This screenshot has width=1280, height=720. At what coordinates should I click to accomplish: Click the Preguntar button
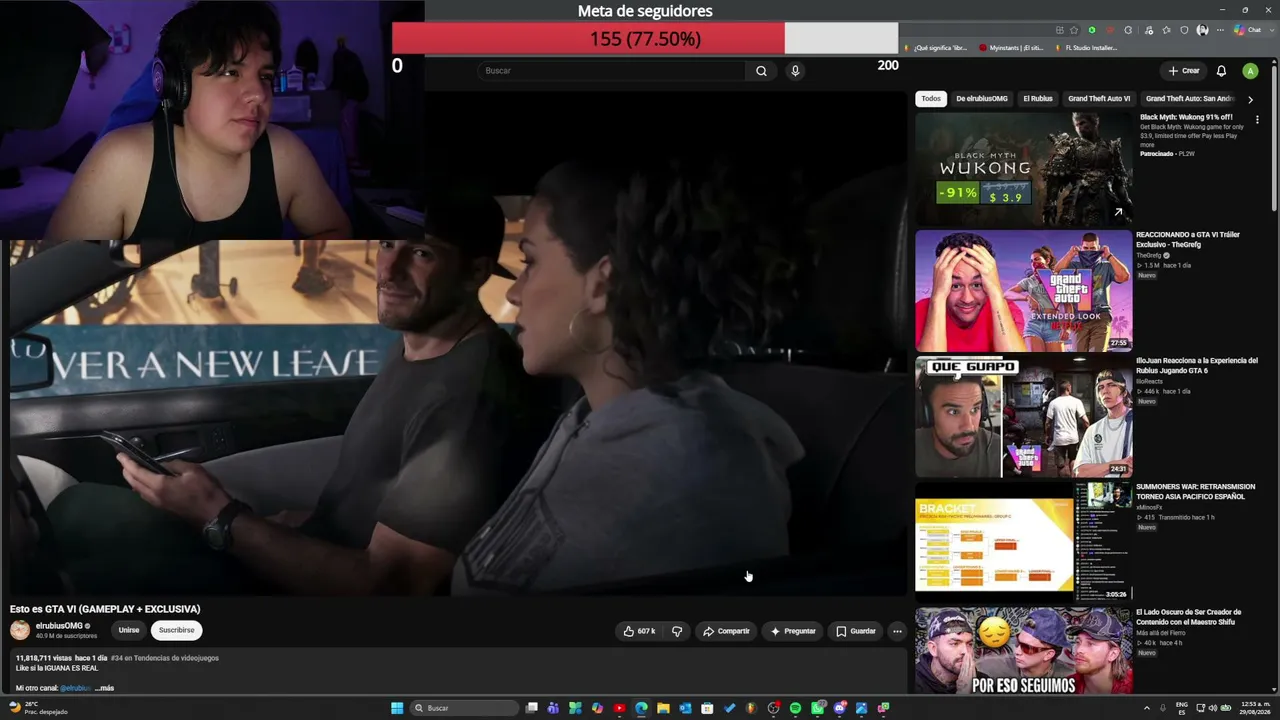(x=793, y=631)
